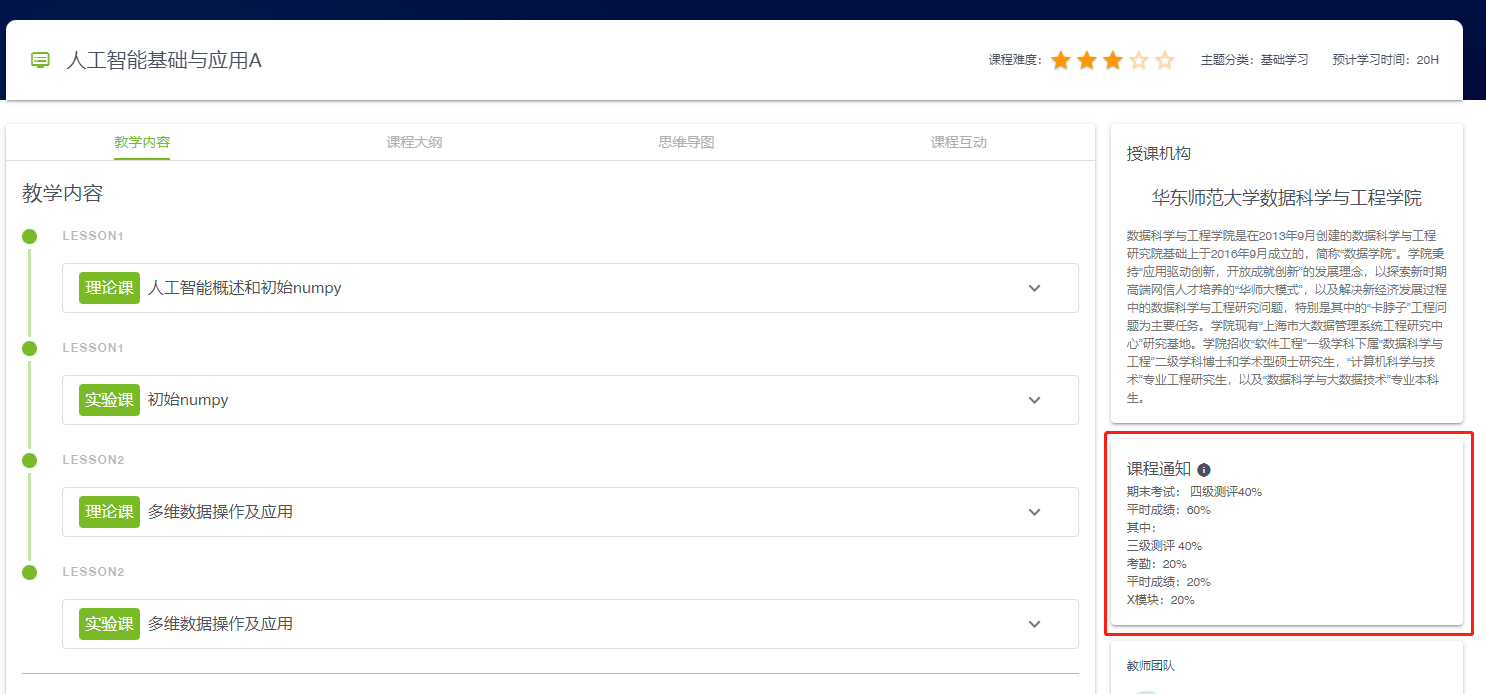Viewport: 1486px width, 694px height.
Task: Expand the 实验课 初始numpy chevron
Action: [x=1034, y=400]
